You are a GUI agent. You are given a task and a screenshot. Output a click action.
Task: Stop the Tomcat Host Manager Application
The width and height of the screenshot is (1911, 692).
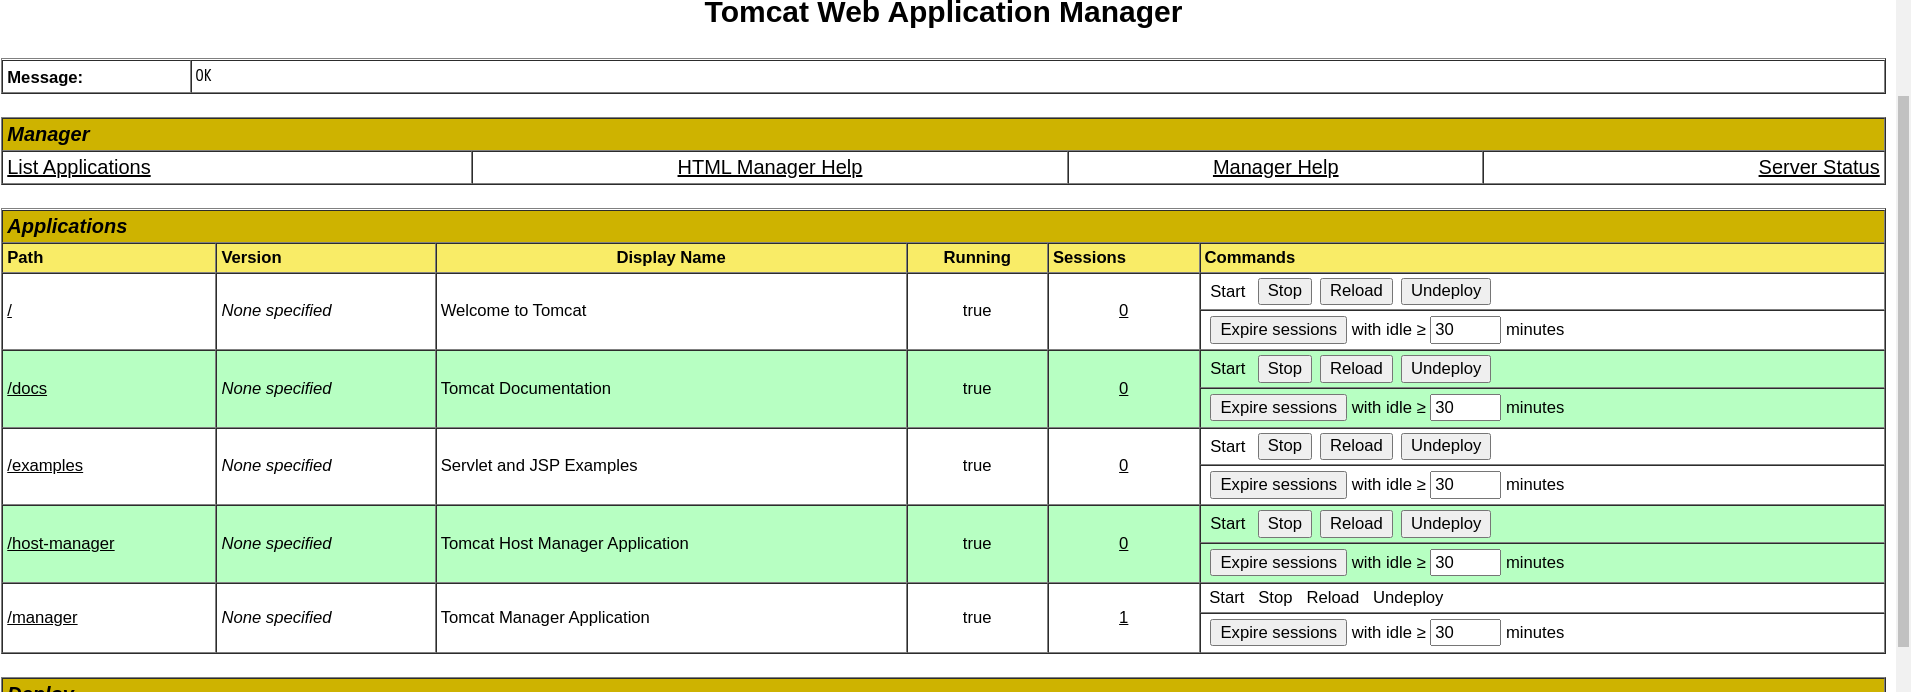point(1284,524)
